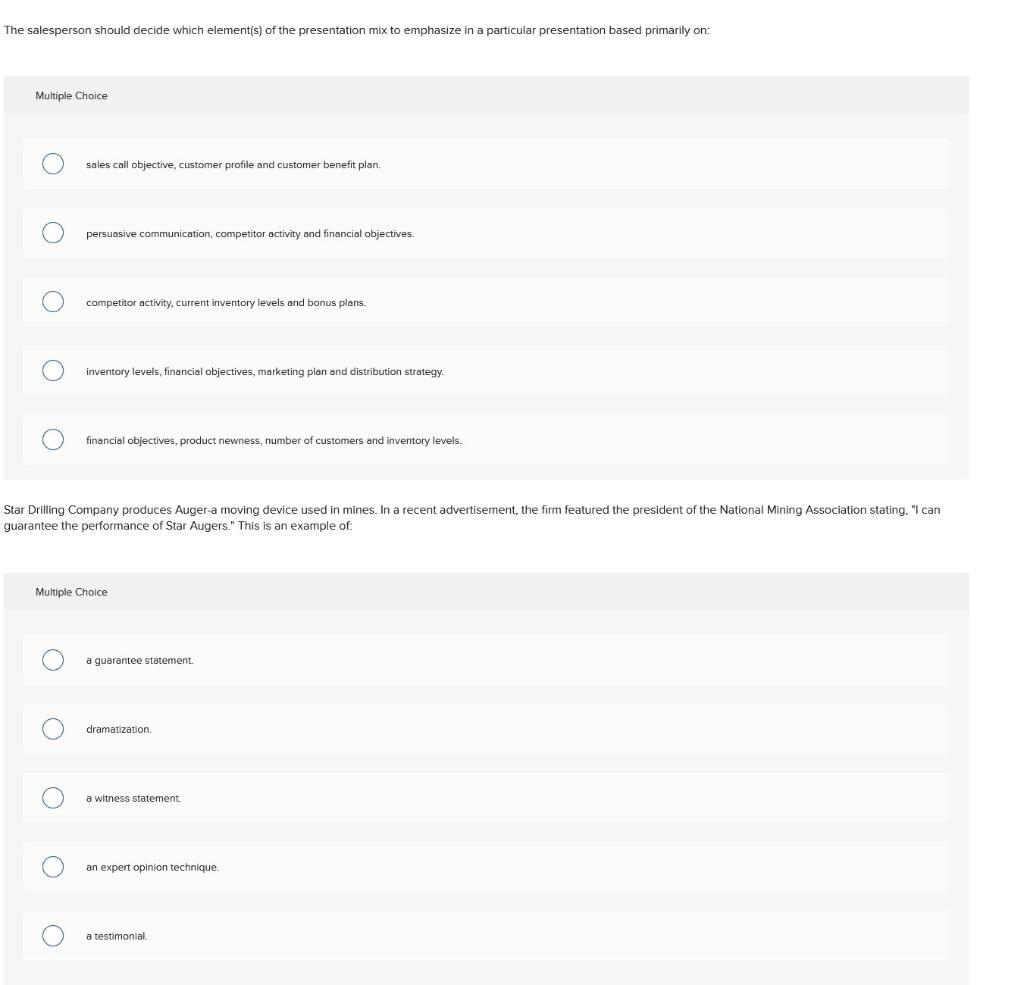Select the radio button for 'a witness statement'

pos(51,797)
